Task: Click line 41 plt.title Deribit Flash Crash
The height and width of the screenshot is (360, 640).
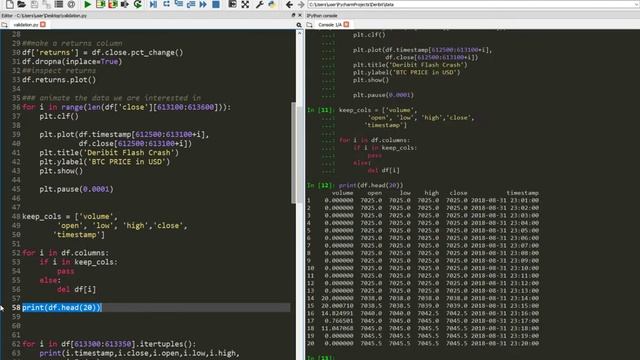Action: [x=109, y=153]
